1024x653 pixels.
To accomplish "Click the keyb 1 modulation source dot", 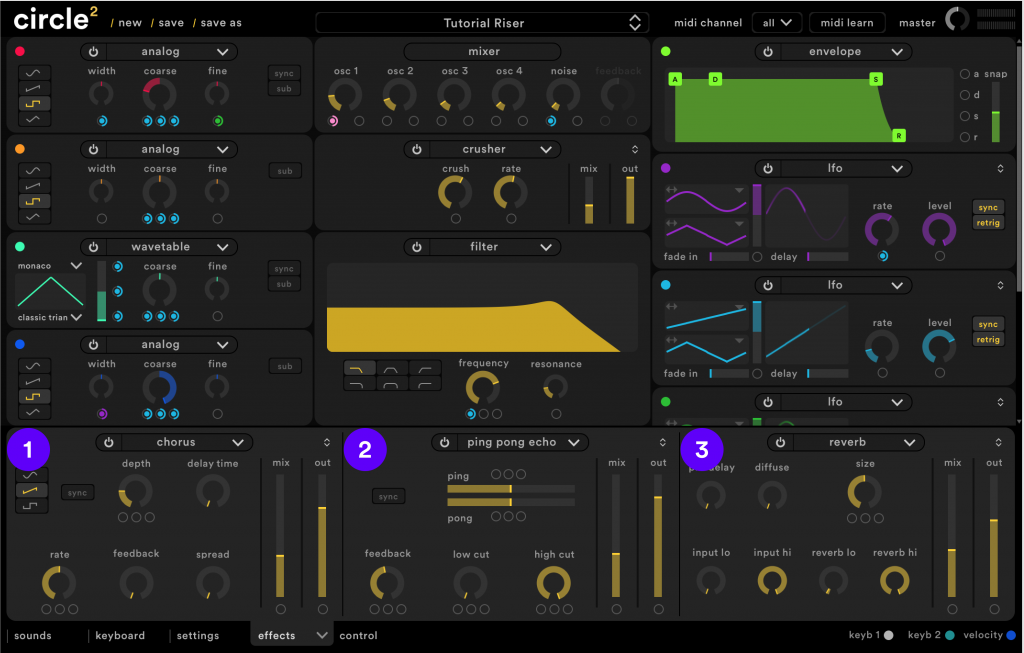I will (x=889, y=635).
